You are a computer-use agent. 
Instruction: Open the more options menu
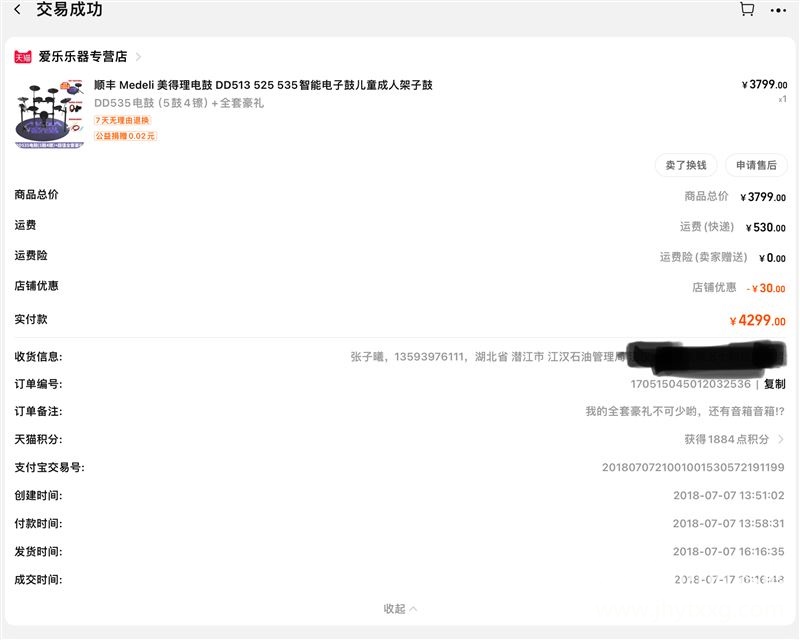(778, 10)
